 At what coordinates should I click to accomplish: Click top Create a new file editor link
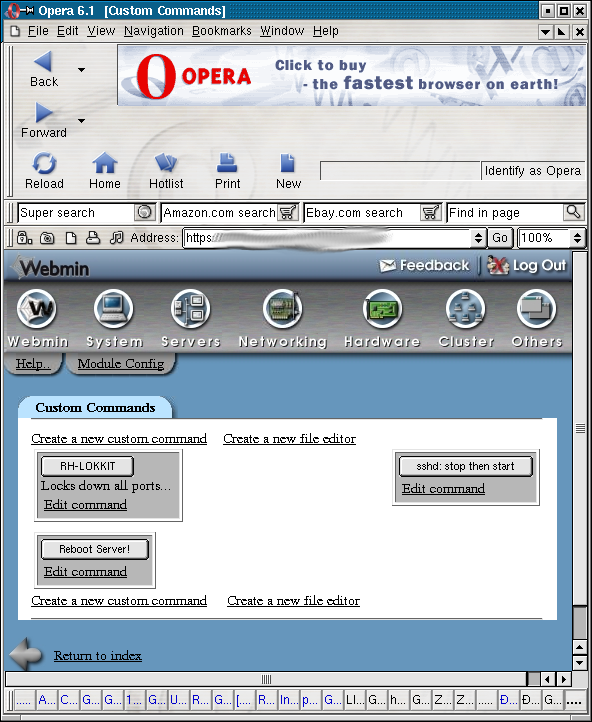pyautogui.click(x=290, y=438)
